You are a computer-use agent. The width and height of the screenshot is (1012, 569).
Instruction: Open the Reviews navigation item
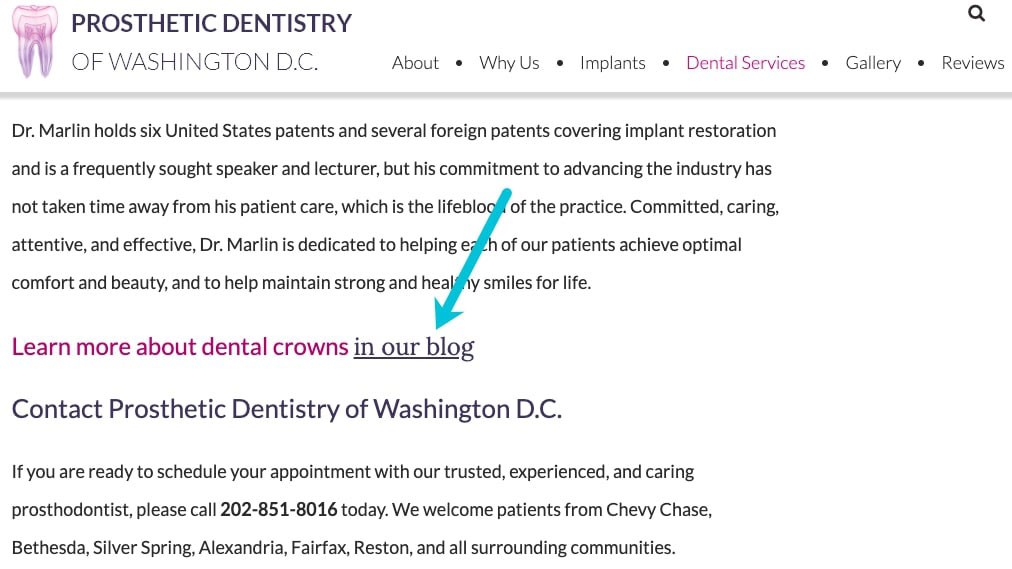click(x=972, y=63)
